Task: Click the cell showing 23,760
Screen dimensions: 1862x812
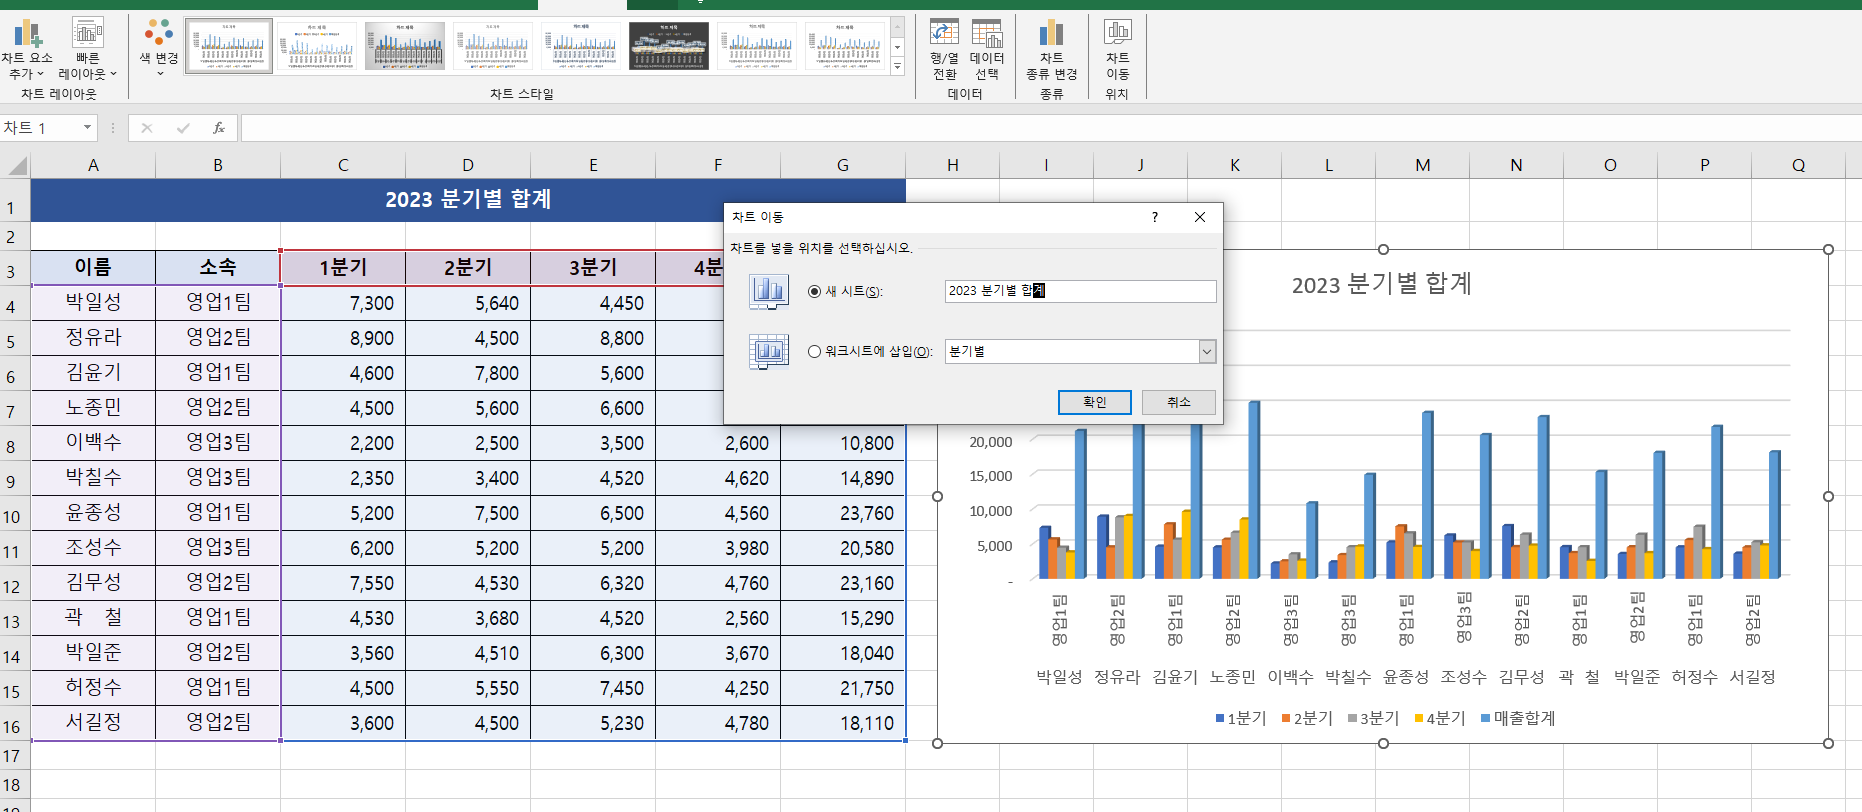Action: [x=843, y=513]
